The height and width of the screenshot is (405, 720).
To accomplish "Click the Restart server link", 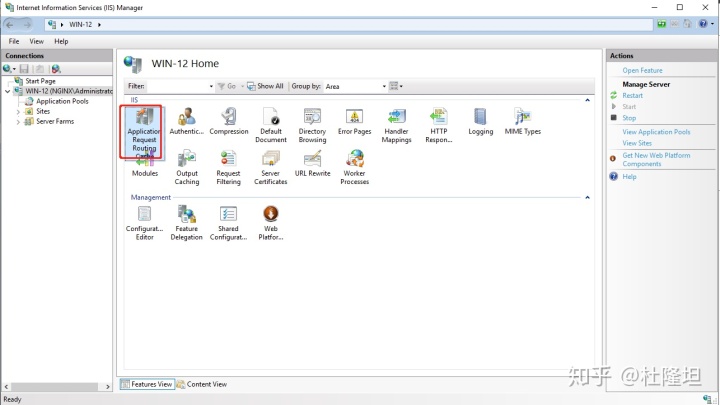I will click(632, 96).
